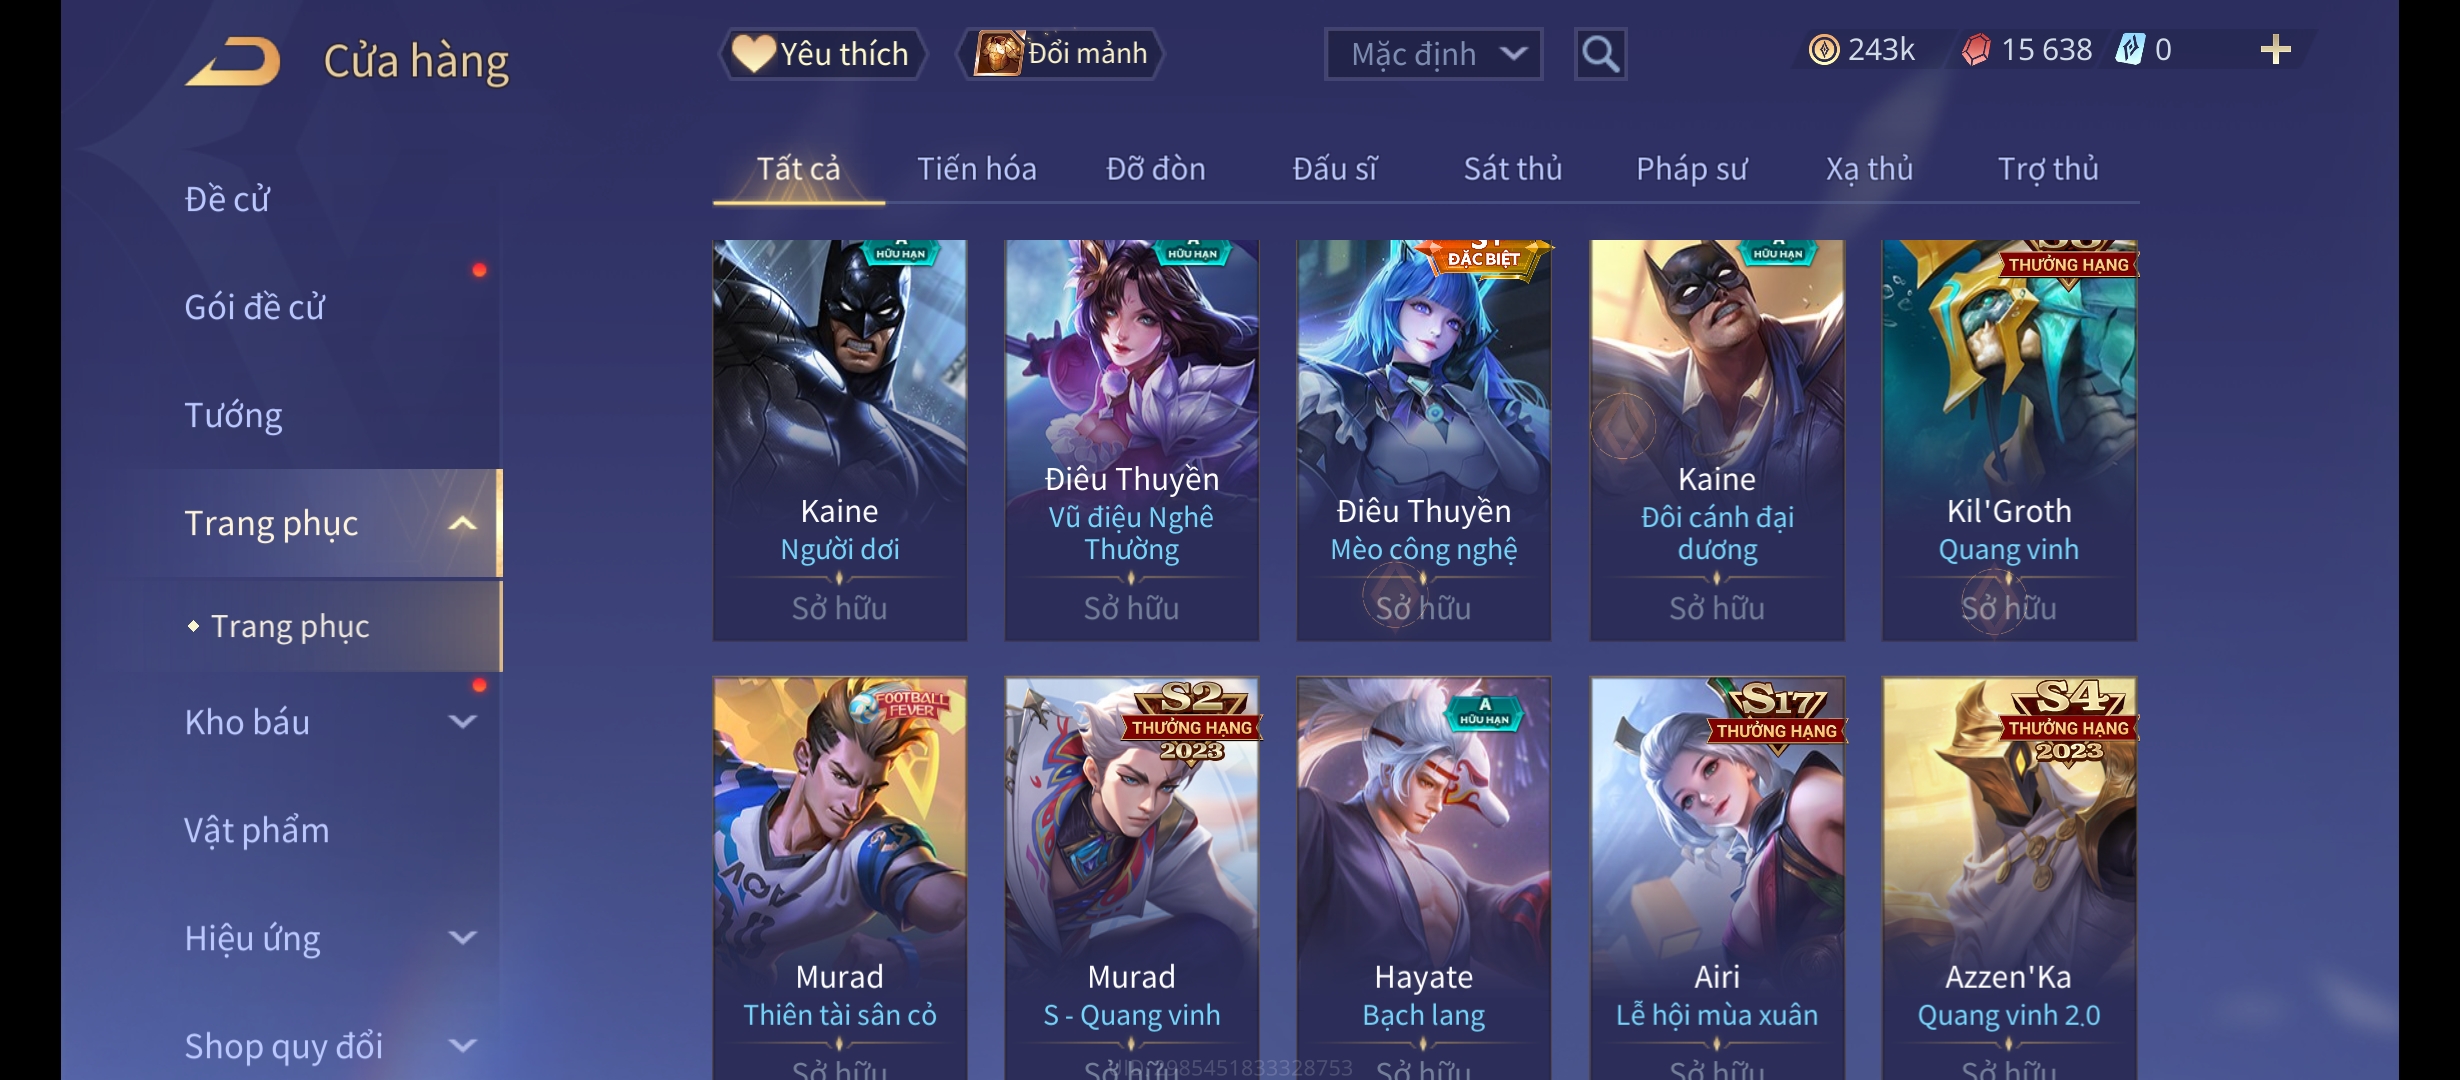Expand the Kho báu sidebar section
2460x1080 pixels.
click(462, 722)
